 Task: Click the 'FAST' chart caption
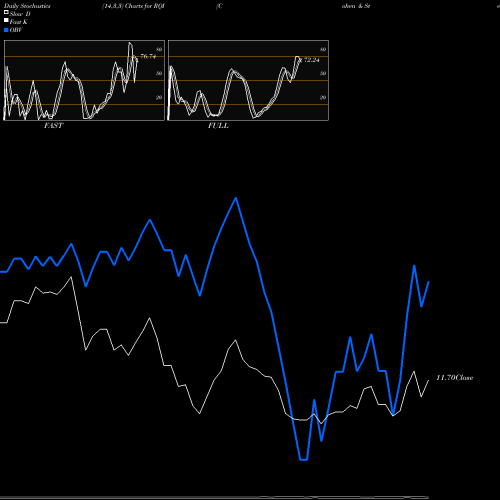pos(53,126)
